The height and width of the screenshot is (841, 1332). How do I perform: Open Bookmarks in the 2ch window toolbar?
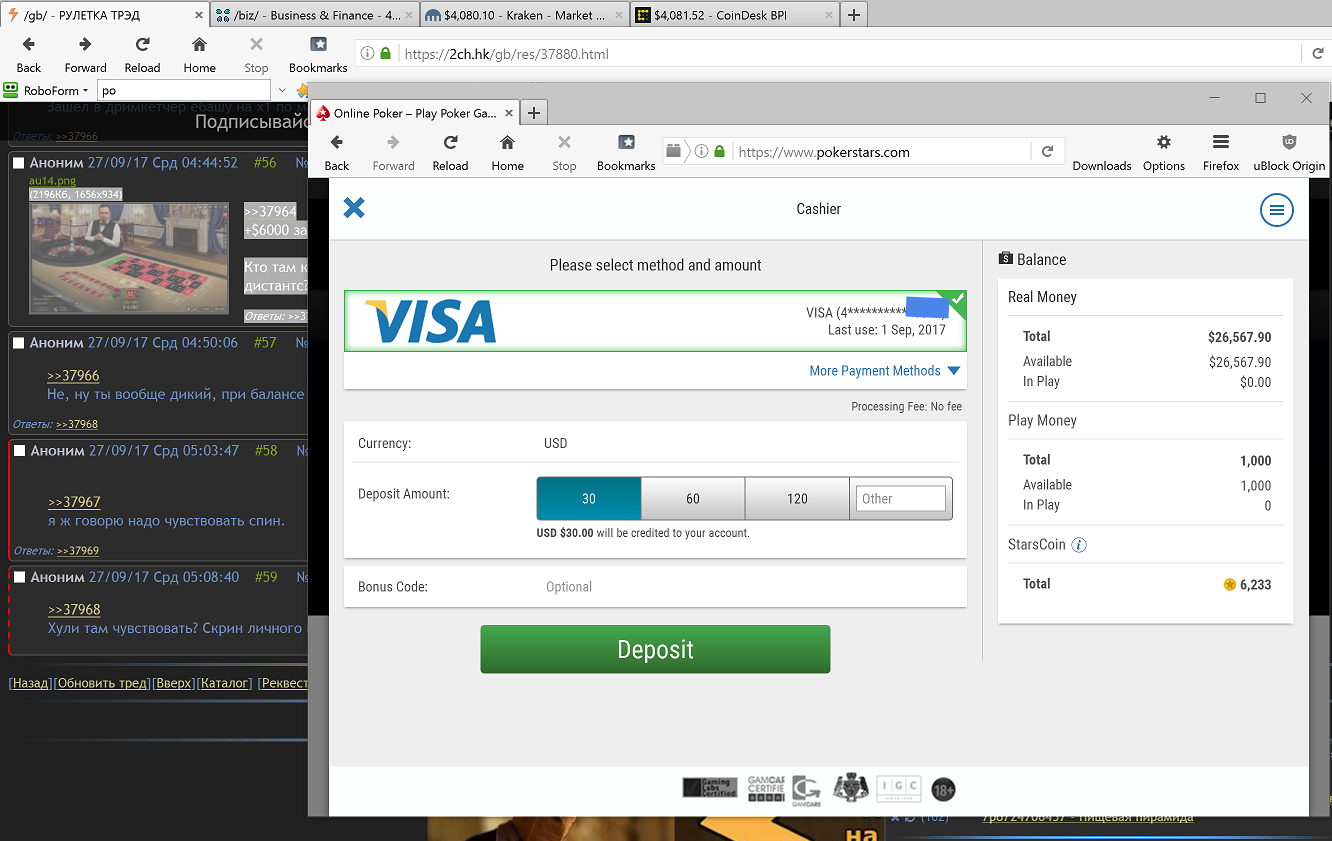(x=318, y=55)
